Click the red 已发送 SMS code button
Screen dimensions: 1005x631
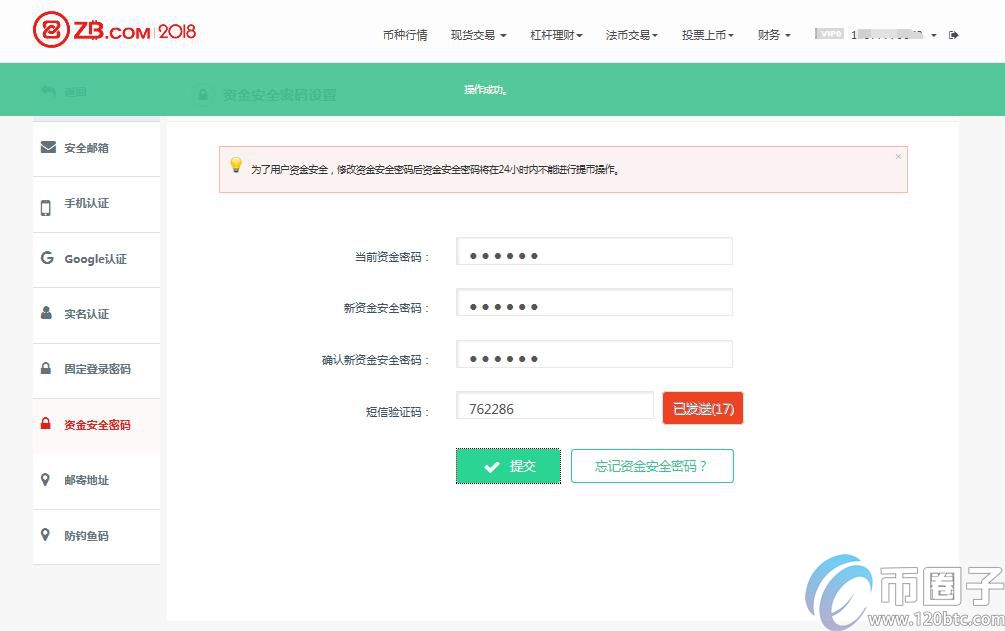coord(703,408)
